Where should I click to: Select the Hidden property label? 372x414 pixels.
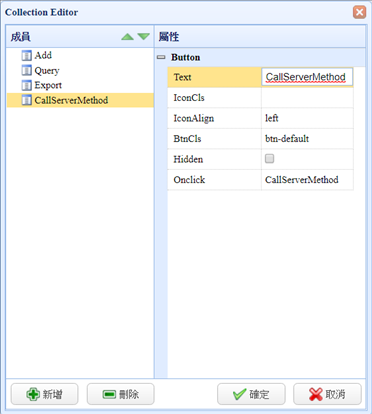pyautogui.click(x=188, y=159)
